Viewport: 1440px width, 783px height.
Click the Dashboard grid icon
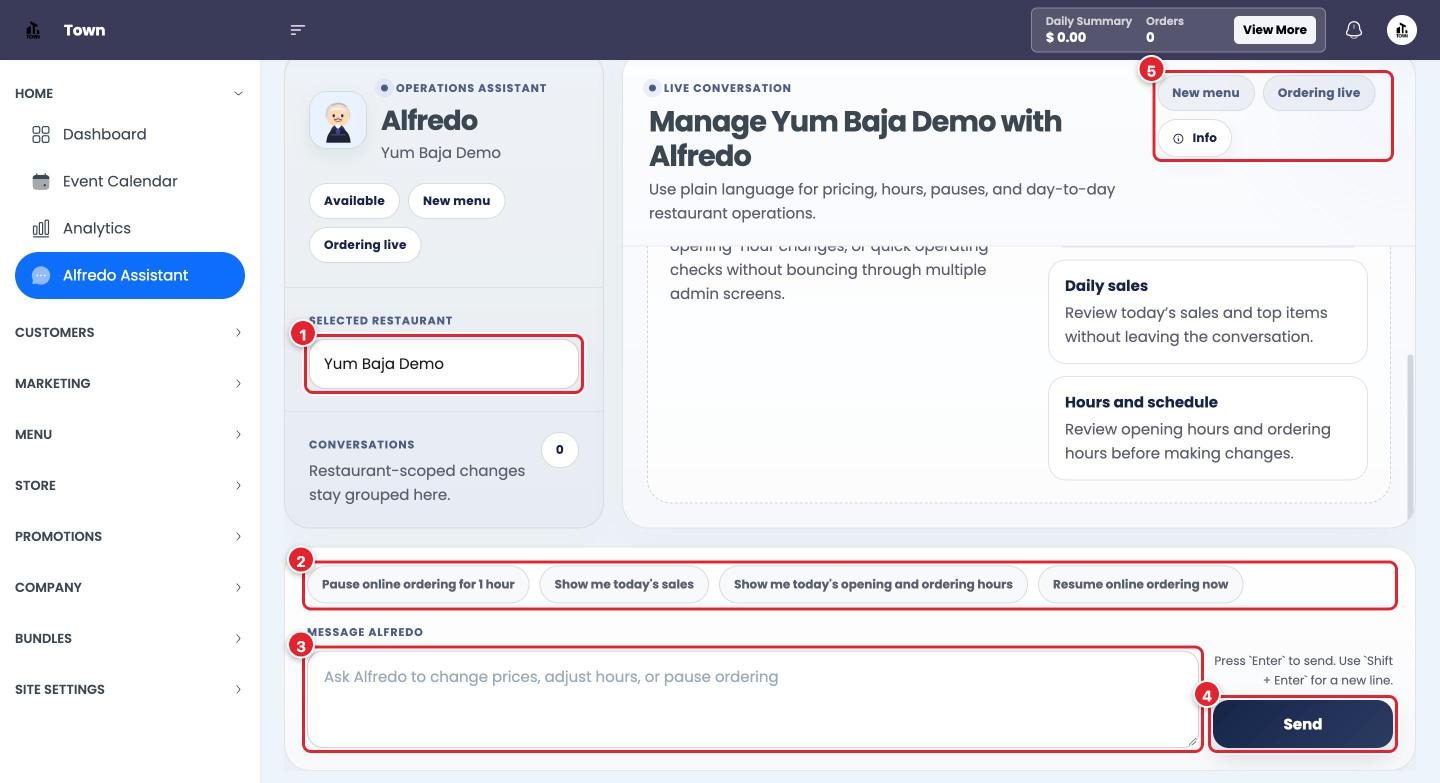[41, 134]
